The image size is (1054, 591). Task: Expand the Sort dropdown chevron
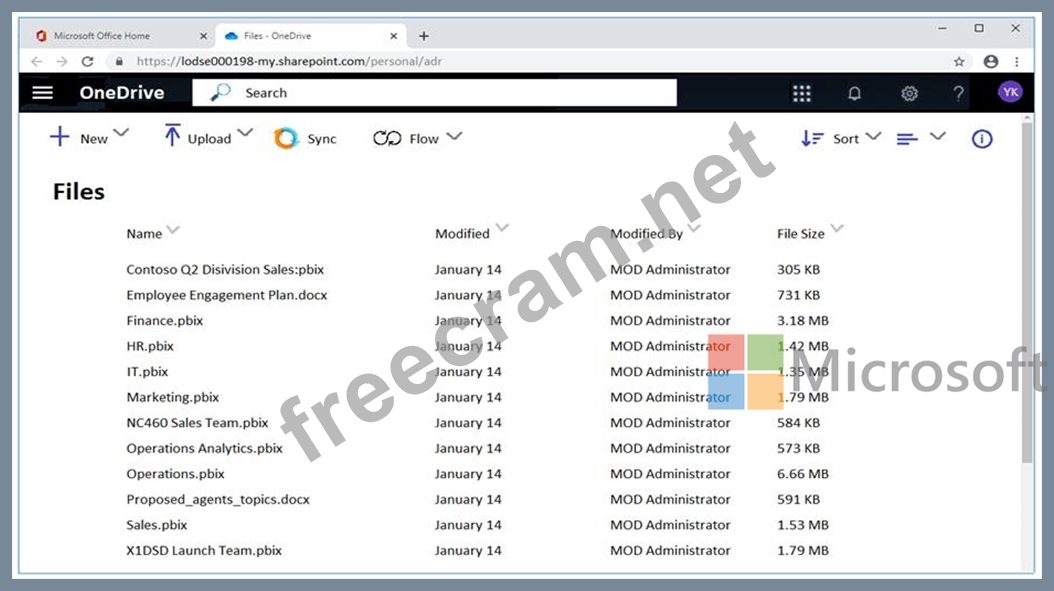click(873, 136)
